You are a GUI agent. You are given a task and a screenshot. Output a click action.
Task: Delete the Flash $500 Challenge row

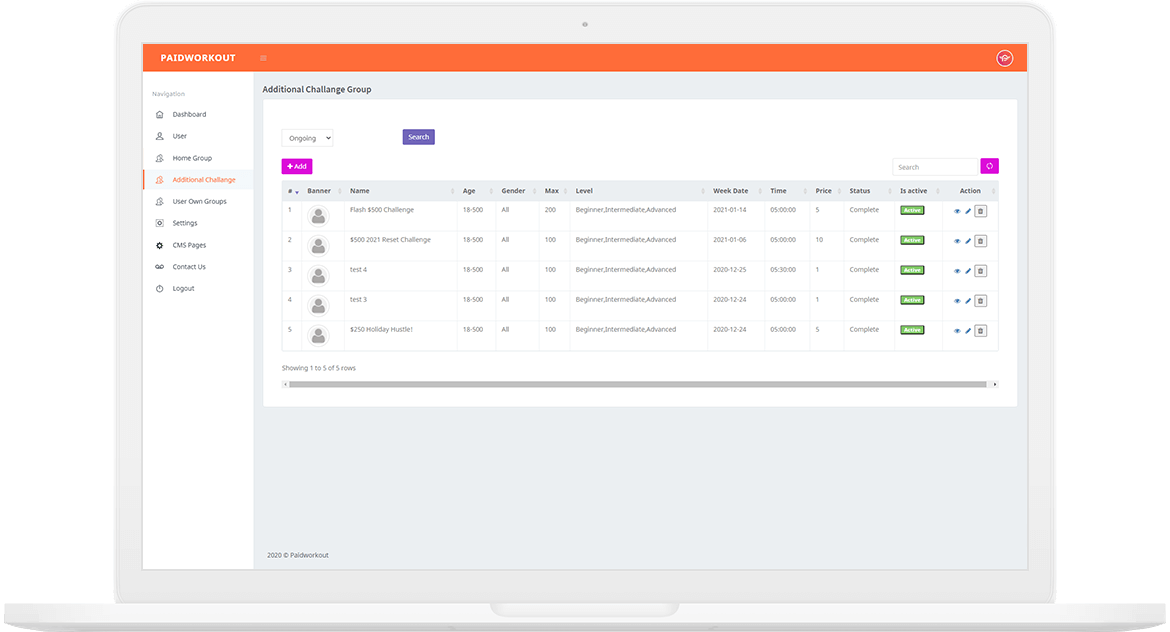(x=980, y=211)
